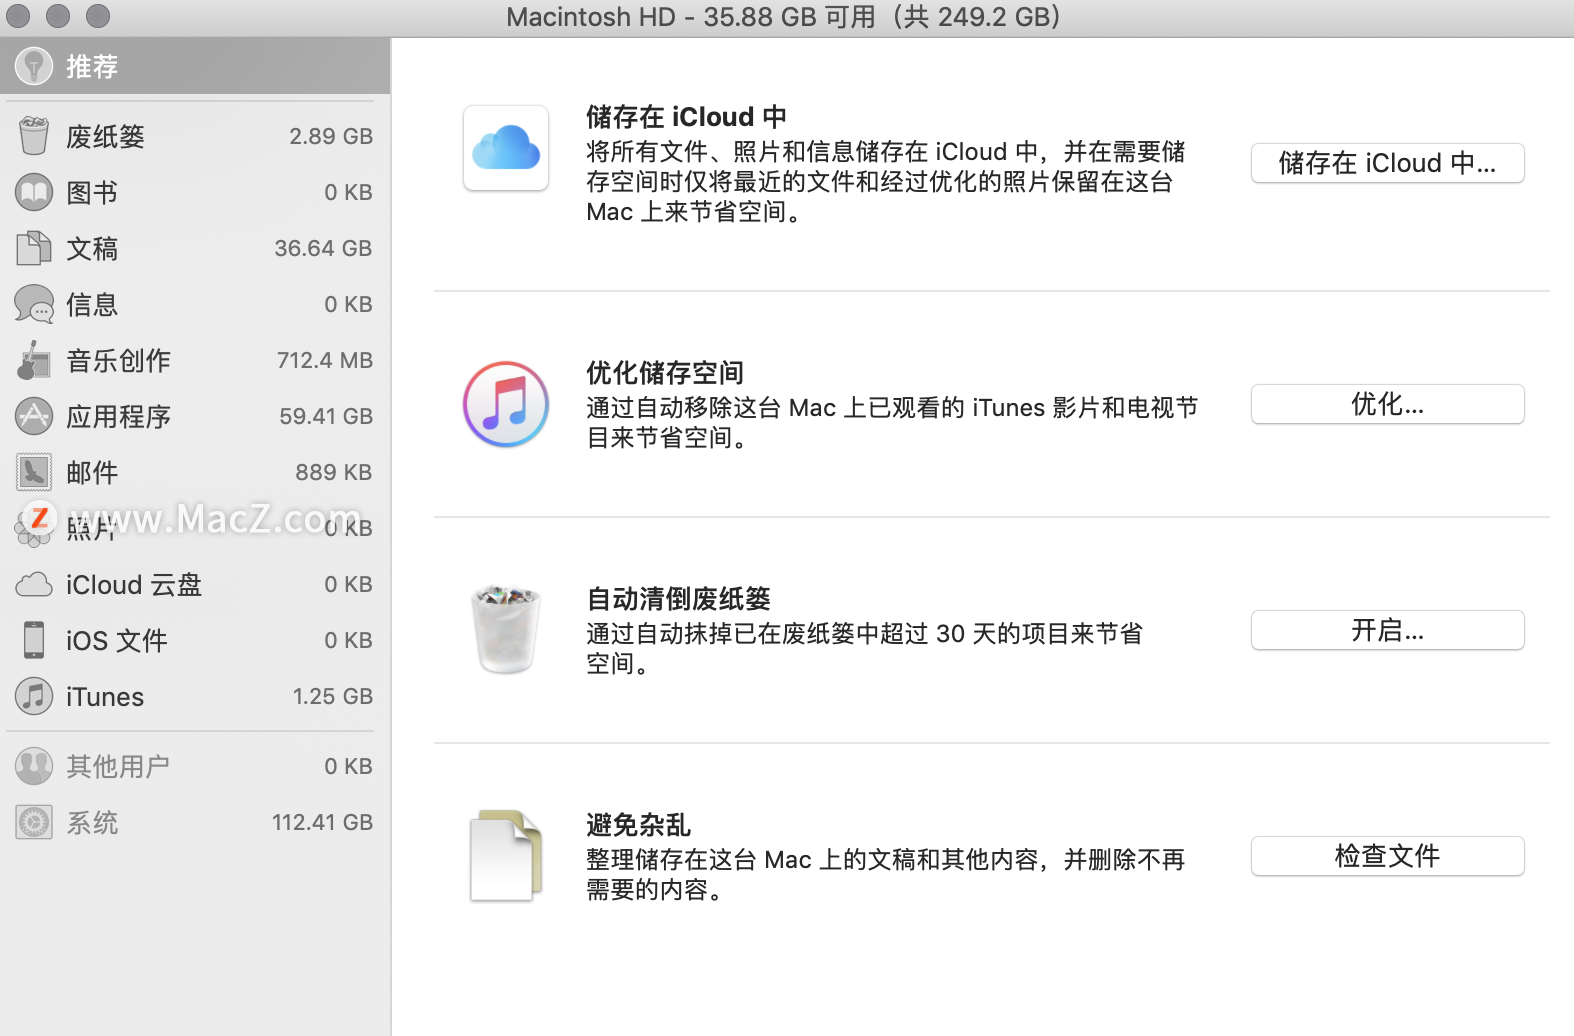The width and height of the screenshot is (1574, 1036).
Task: Click the 其他用户 people icon
Action: click(34, 766)
